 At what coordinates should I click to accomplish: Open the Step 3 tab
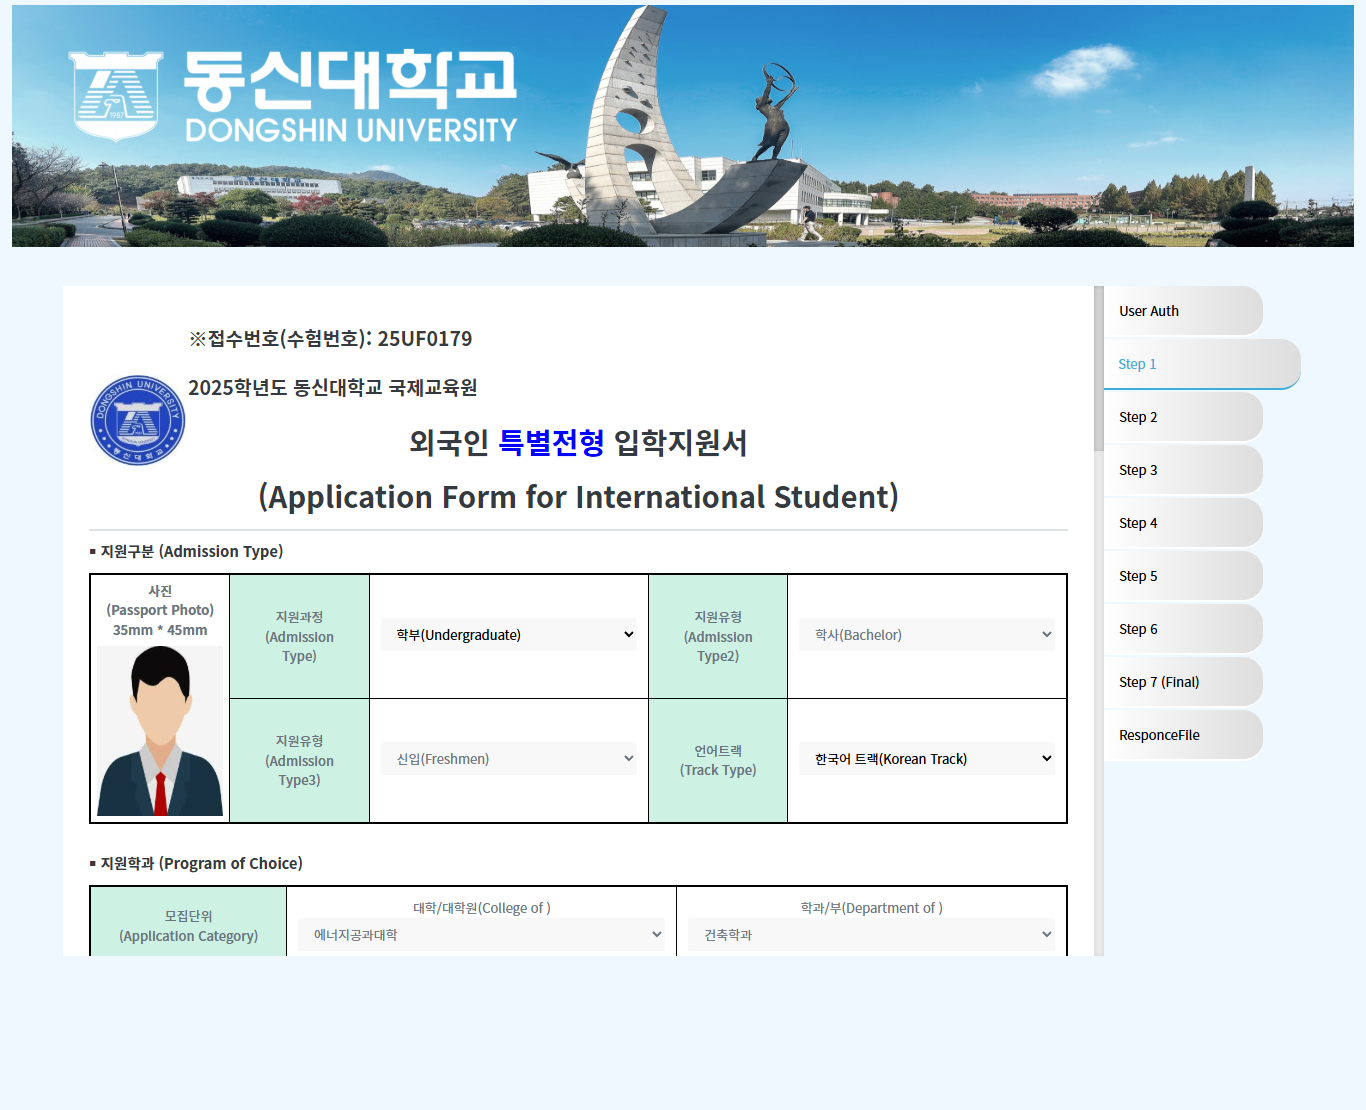[1182, 470]
